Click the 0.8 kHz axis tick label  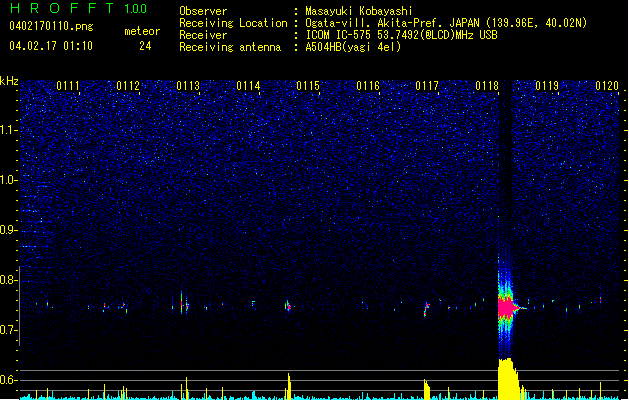click(x=8, y=280)
